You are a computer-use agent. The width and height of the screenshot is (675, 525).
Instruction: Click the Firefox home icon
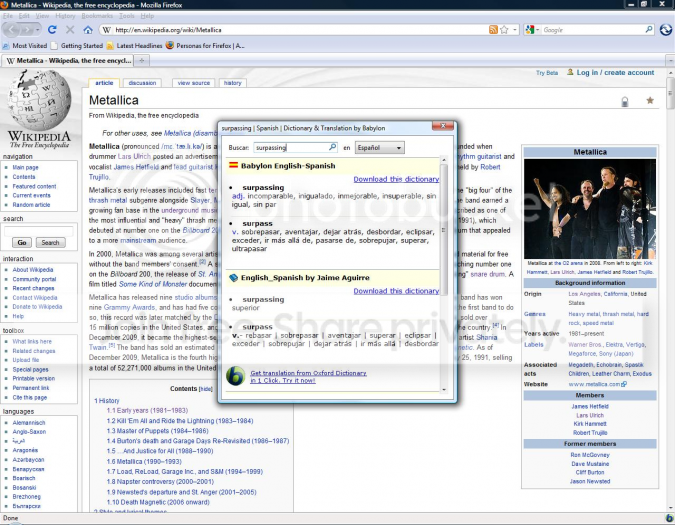point(88,30)
